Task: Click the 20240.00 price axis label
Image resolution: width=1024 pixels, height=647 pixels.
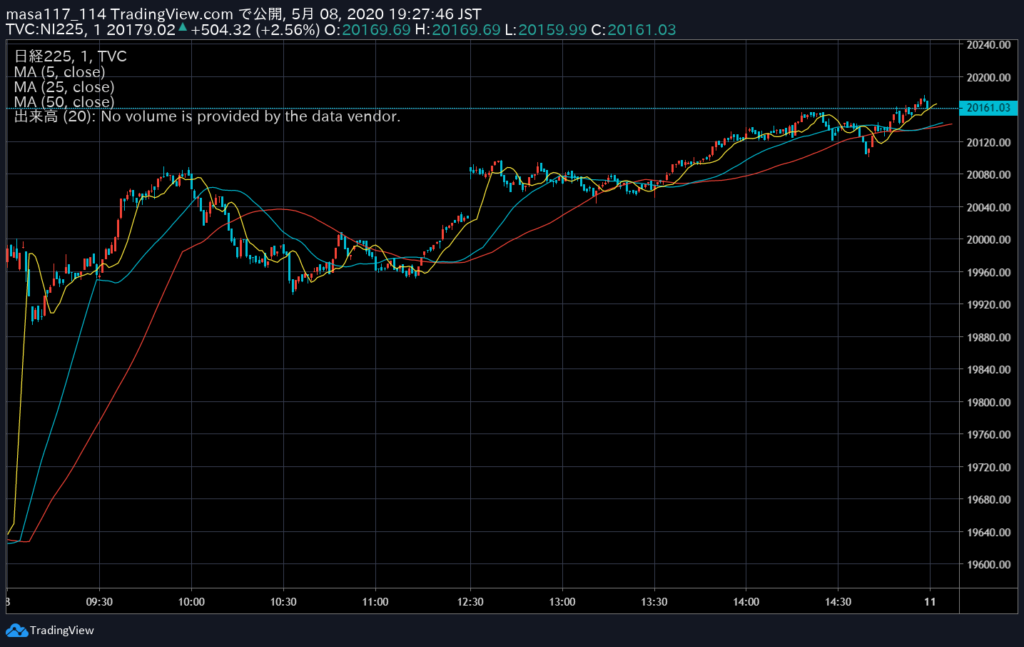Action: (x=988, y=45)
